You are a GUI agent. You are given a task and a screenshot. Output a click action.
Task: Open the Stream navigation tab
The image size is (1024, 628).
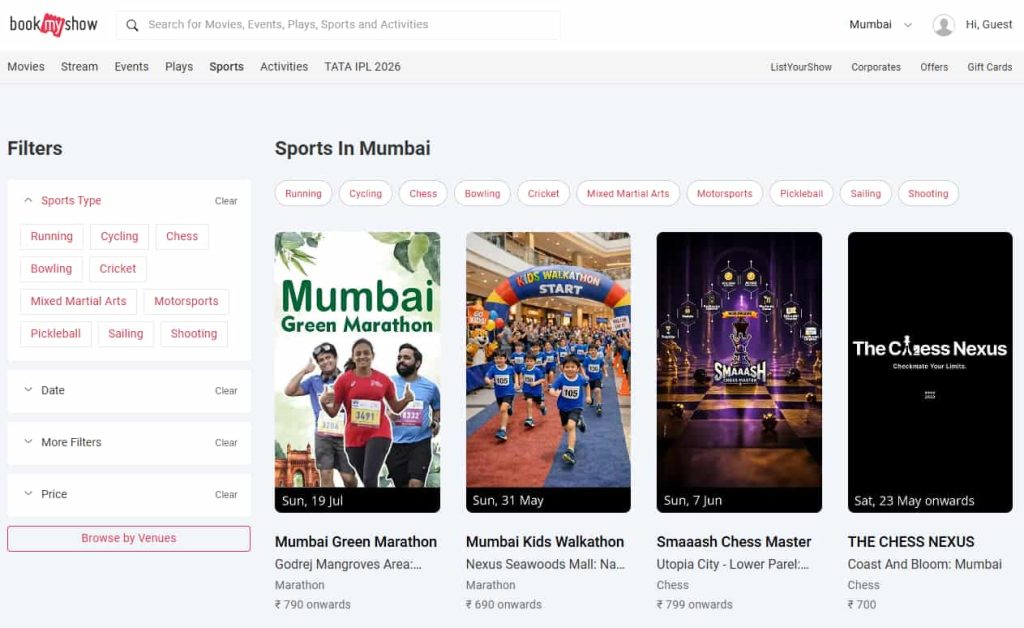click(x=79, y=67)
